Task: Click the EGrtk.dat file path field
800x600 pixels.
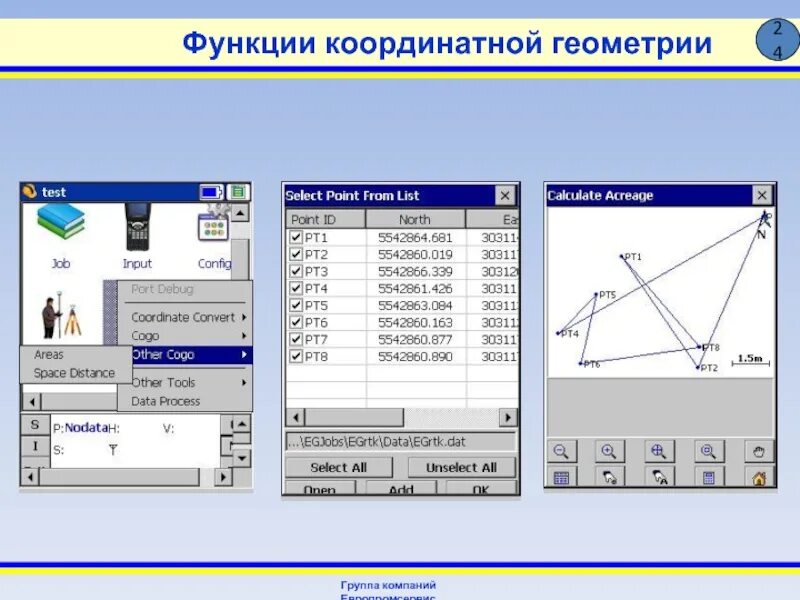Action: 401,441
